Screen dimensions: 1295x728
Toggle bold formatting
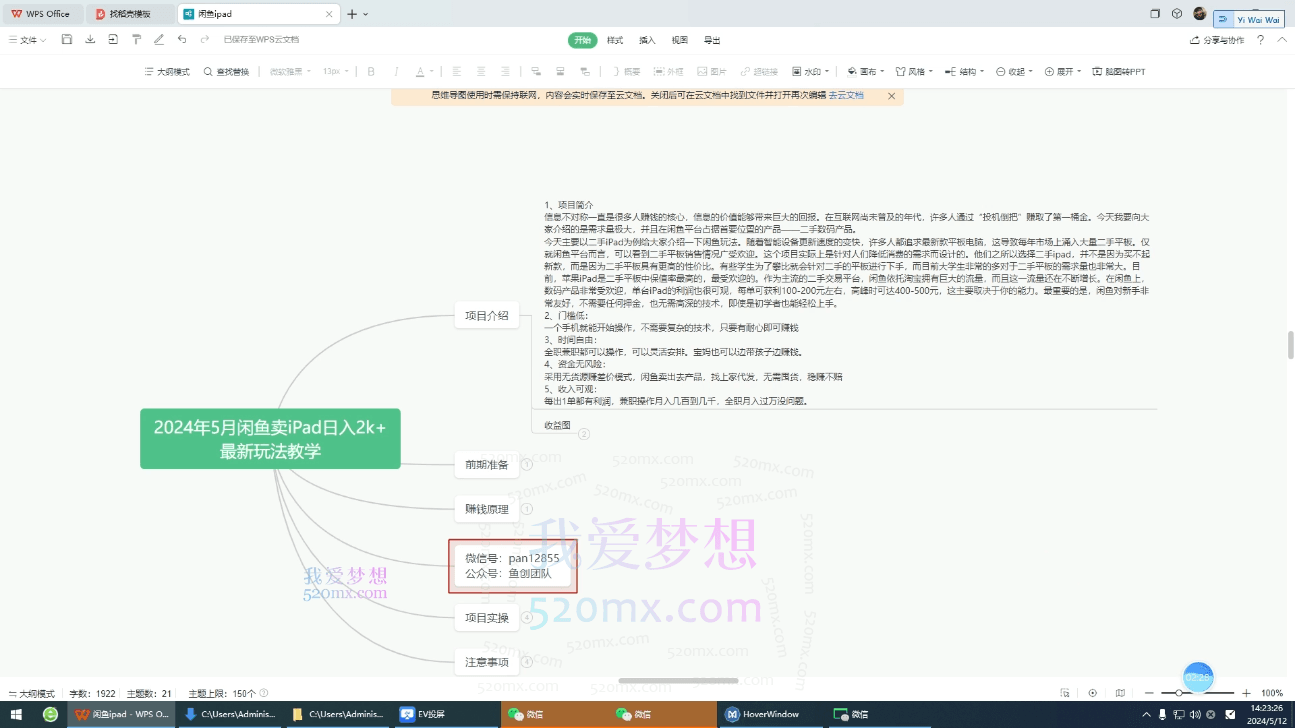370,71
